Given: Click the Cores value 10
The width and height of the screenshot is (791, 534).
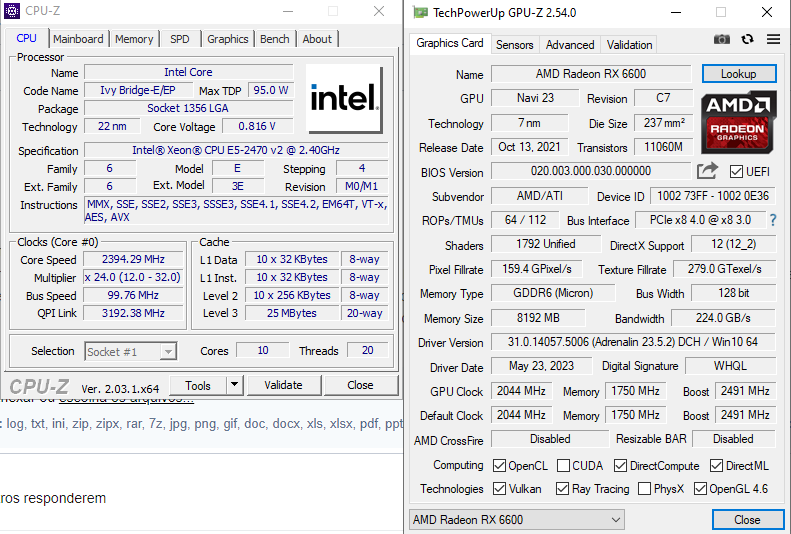Looking at the screenshot, I should [x=263, y=350].
